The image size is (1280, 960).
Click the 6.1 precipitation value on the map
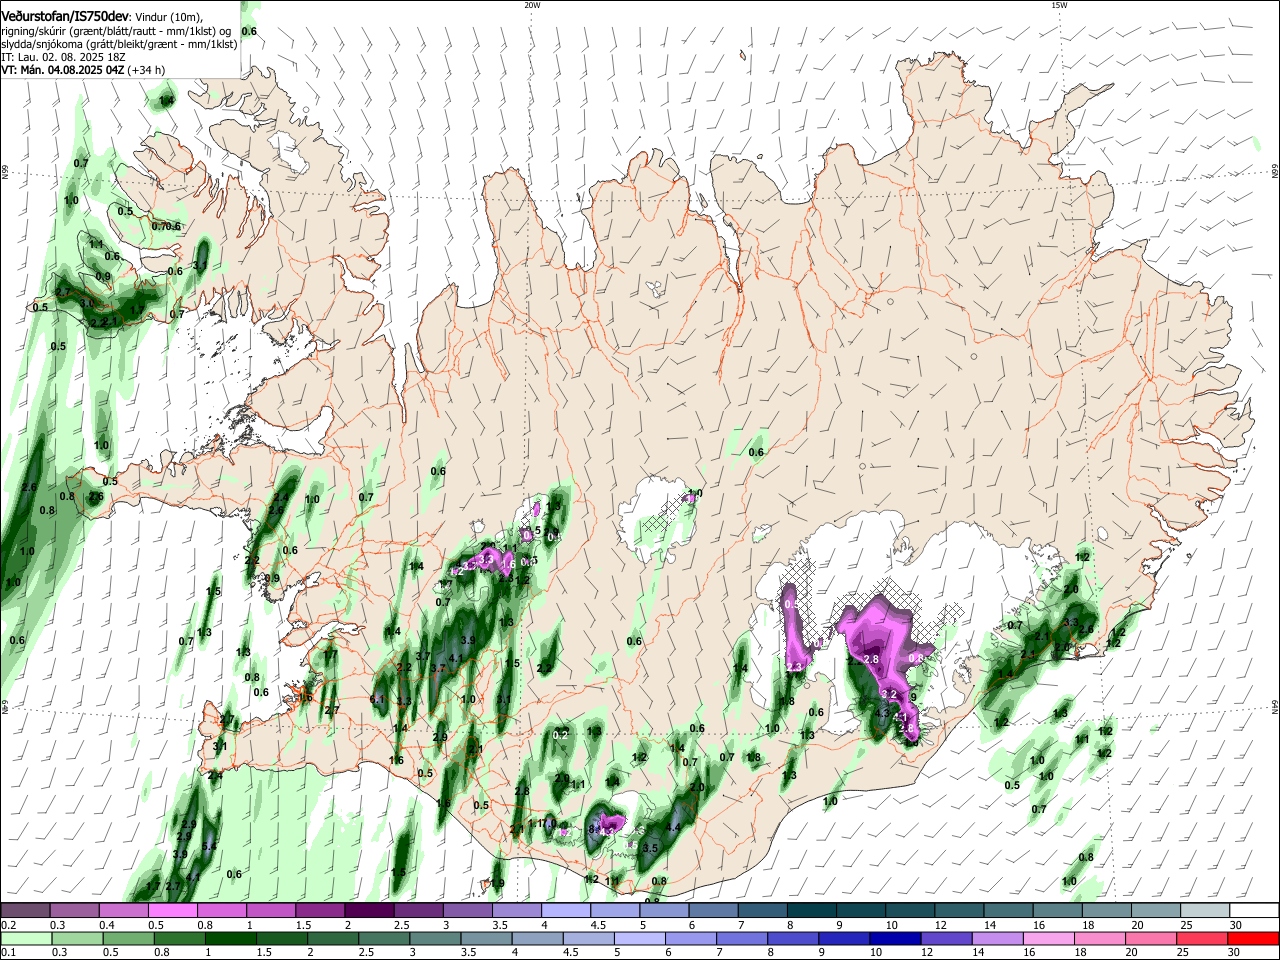pyautogui.click(x=377, y=699)
